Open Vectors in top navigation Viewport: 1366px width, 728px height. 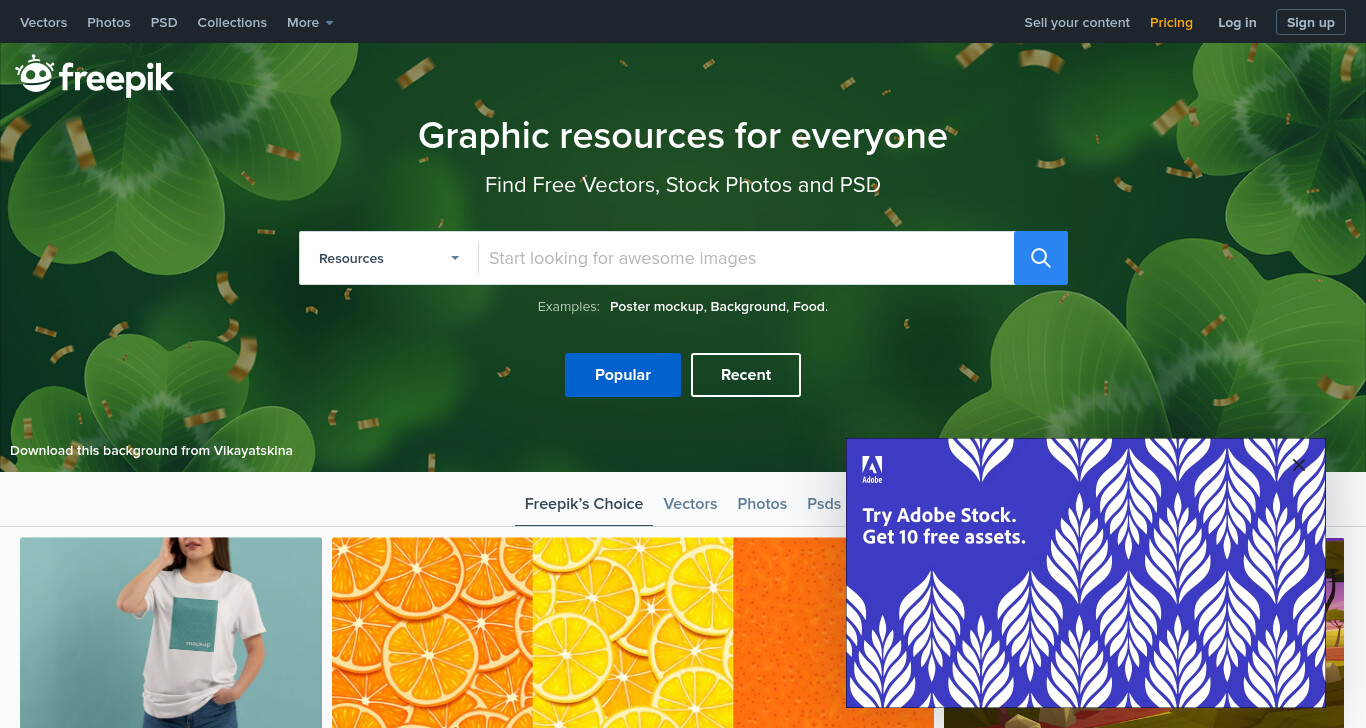click(43, 22)
